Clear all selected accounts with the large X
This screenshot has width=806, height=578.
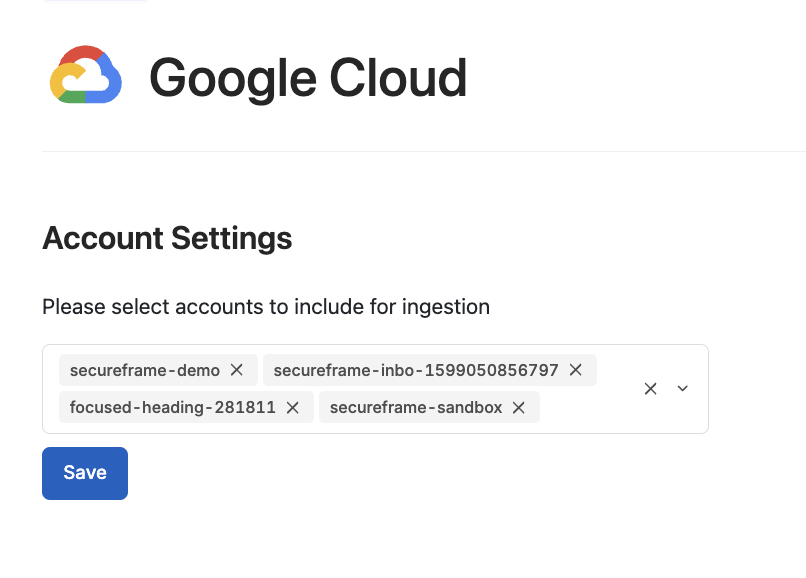click(x=650, y=389)
